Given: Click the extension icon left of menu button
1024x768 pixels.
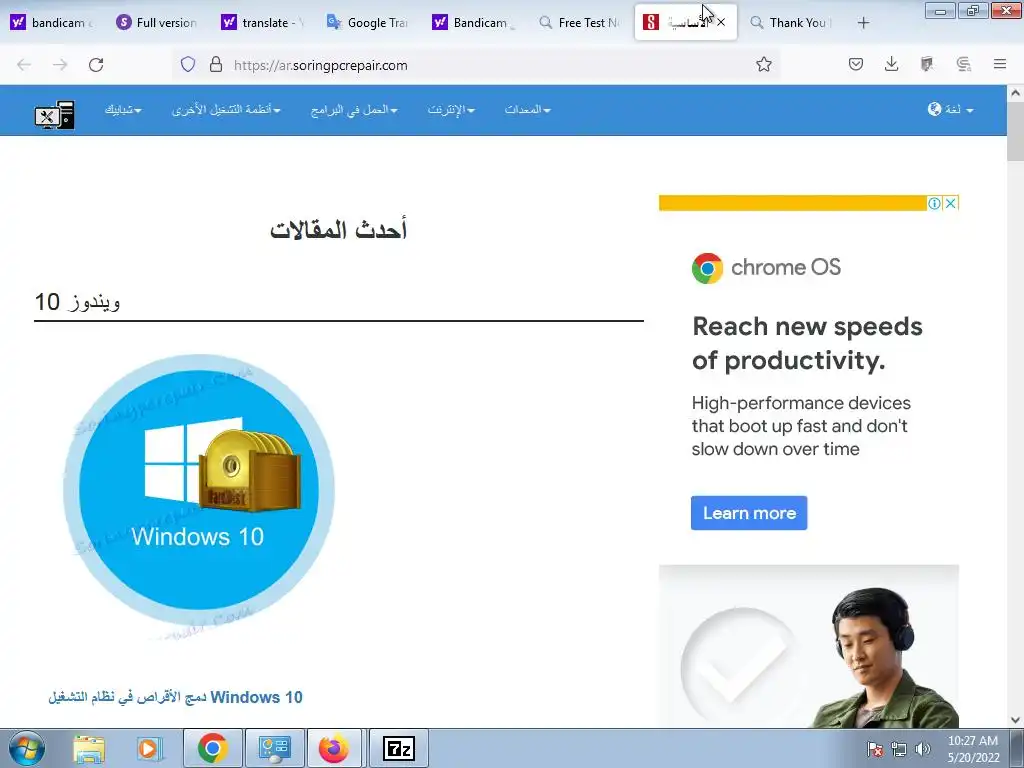Looking at the screenshot, I should 963,65.
